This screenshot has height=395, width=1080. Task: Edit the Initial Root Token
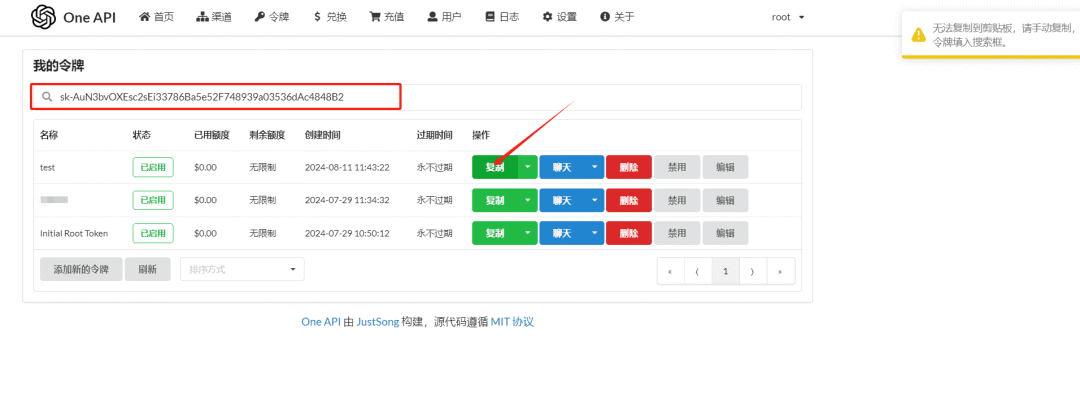point(725,233)
